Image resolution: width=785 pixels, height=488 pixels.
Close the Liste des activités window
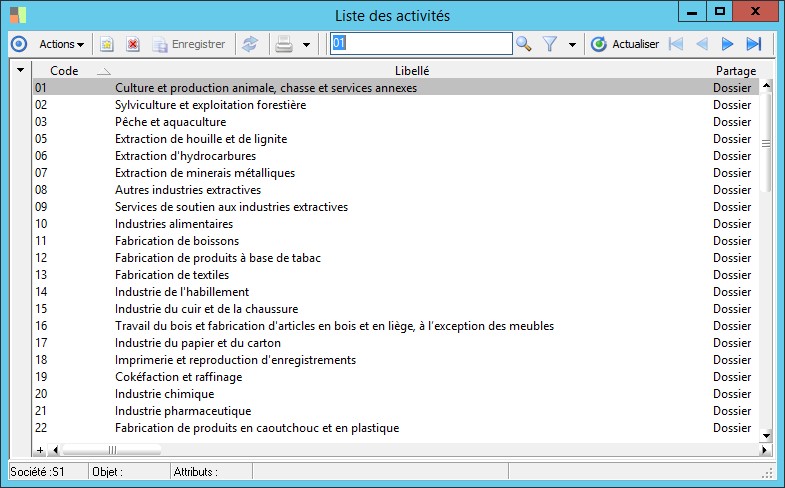pos(756,11)
